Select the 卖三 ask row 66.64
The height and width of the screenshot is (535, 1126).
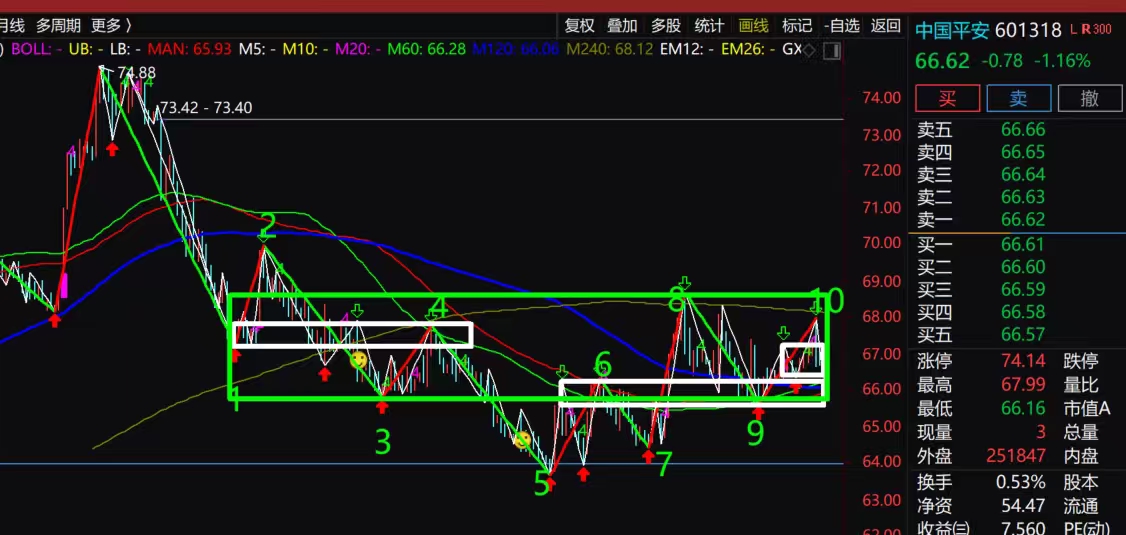(x=1017, y=175)
